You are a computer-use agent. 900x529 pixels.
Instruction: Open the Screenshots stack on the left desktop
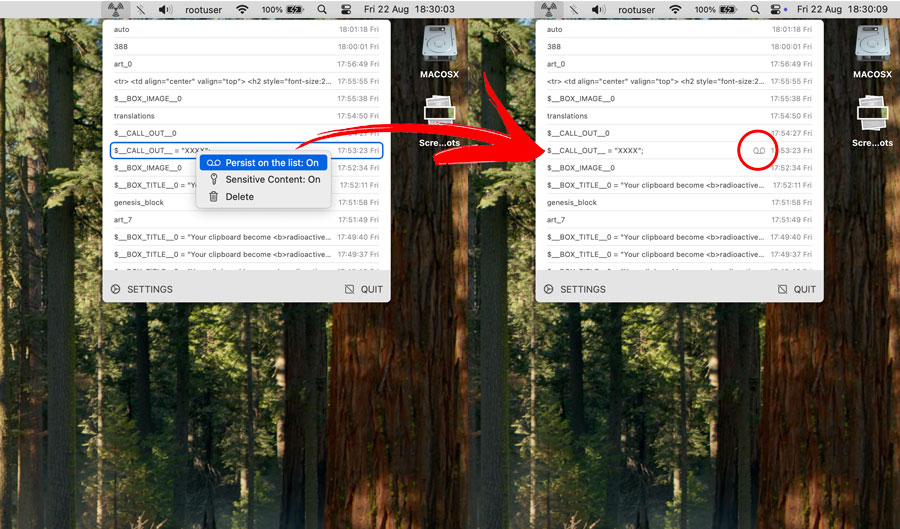(439, 122)
